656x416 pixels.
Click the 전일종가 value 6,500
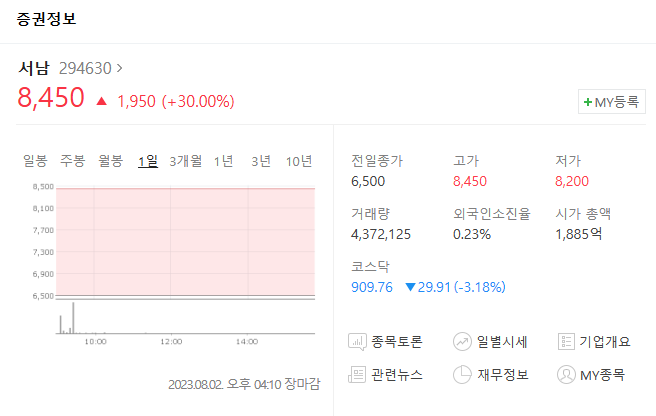368,181
